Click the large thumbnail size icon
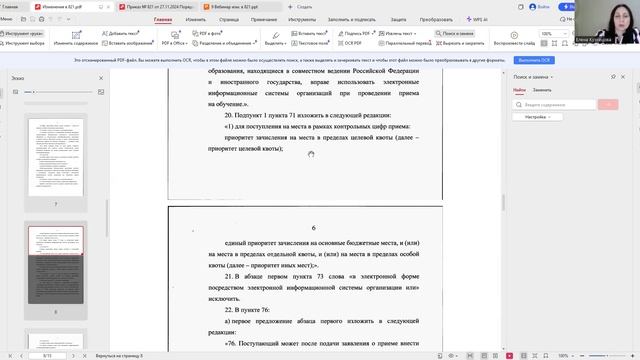The height and width of the screenshot is (360, 640). pyautogui.click(x=101, y=92)
